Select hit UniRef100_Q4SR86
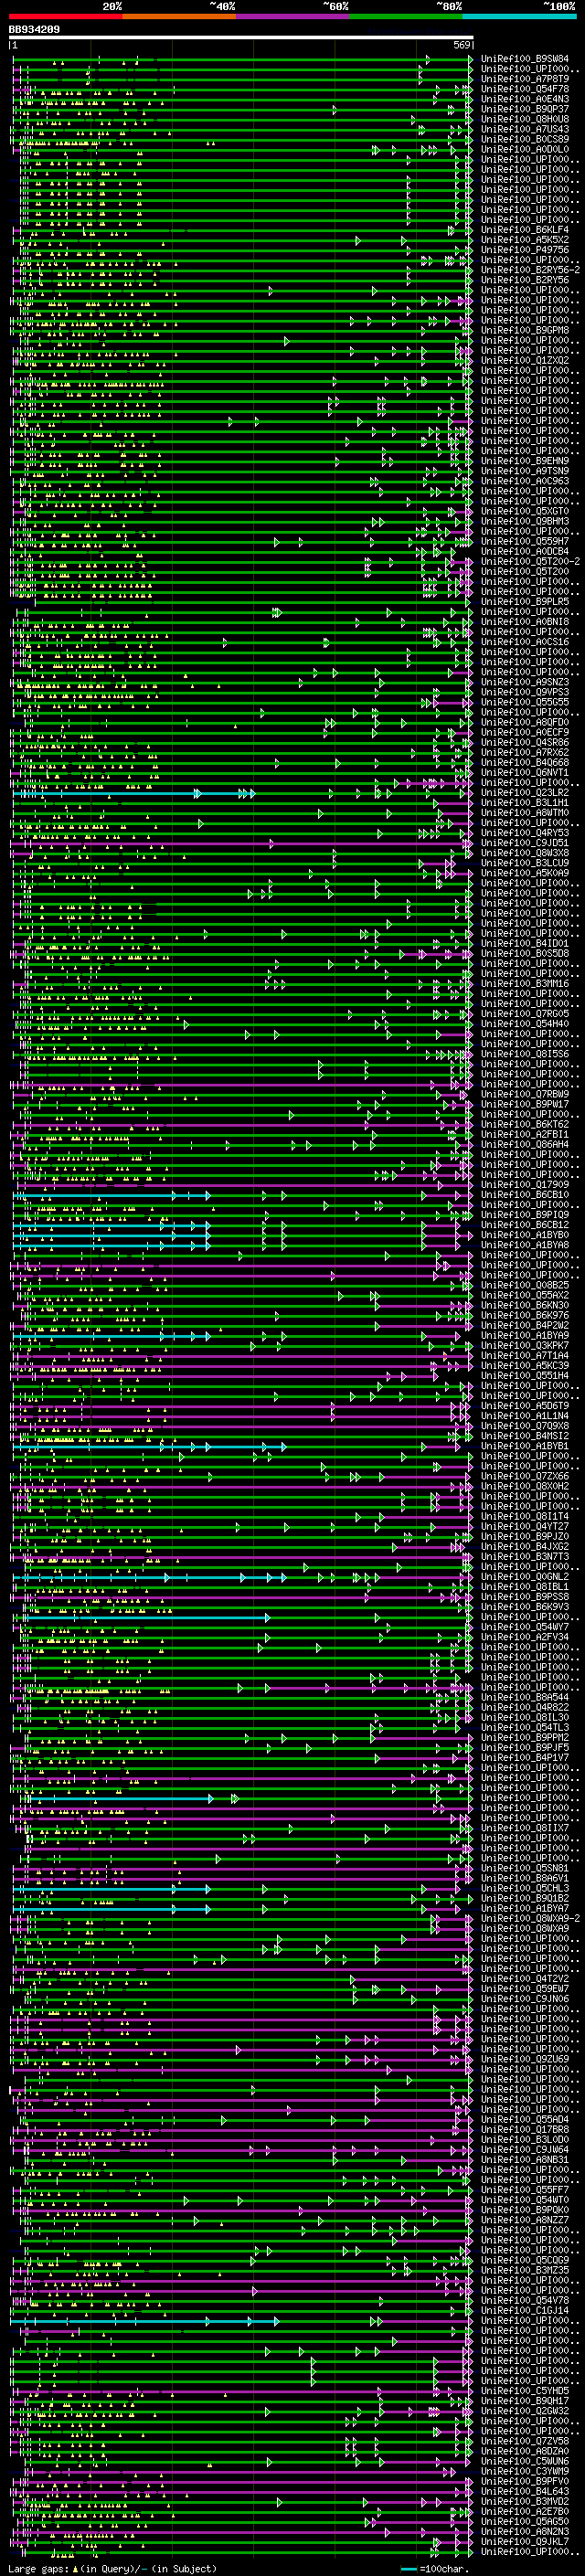Viewport: 585px width, 2576px height. point(525,742)
